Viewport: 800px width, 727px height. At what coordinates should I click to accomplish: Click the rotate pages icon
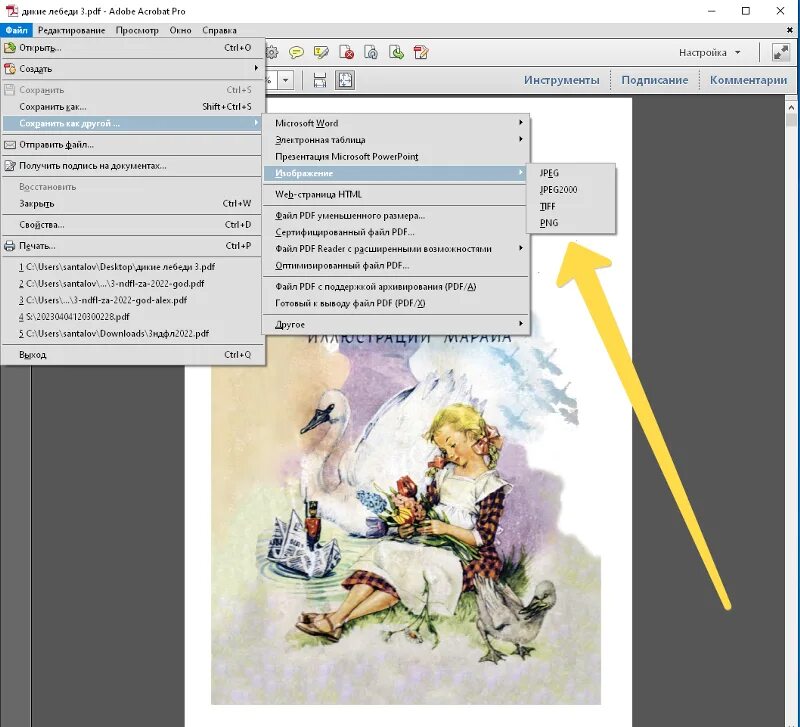[371, 53]
